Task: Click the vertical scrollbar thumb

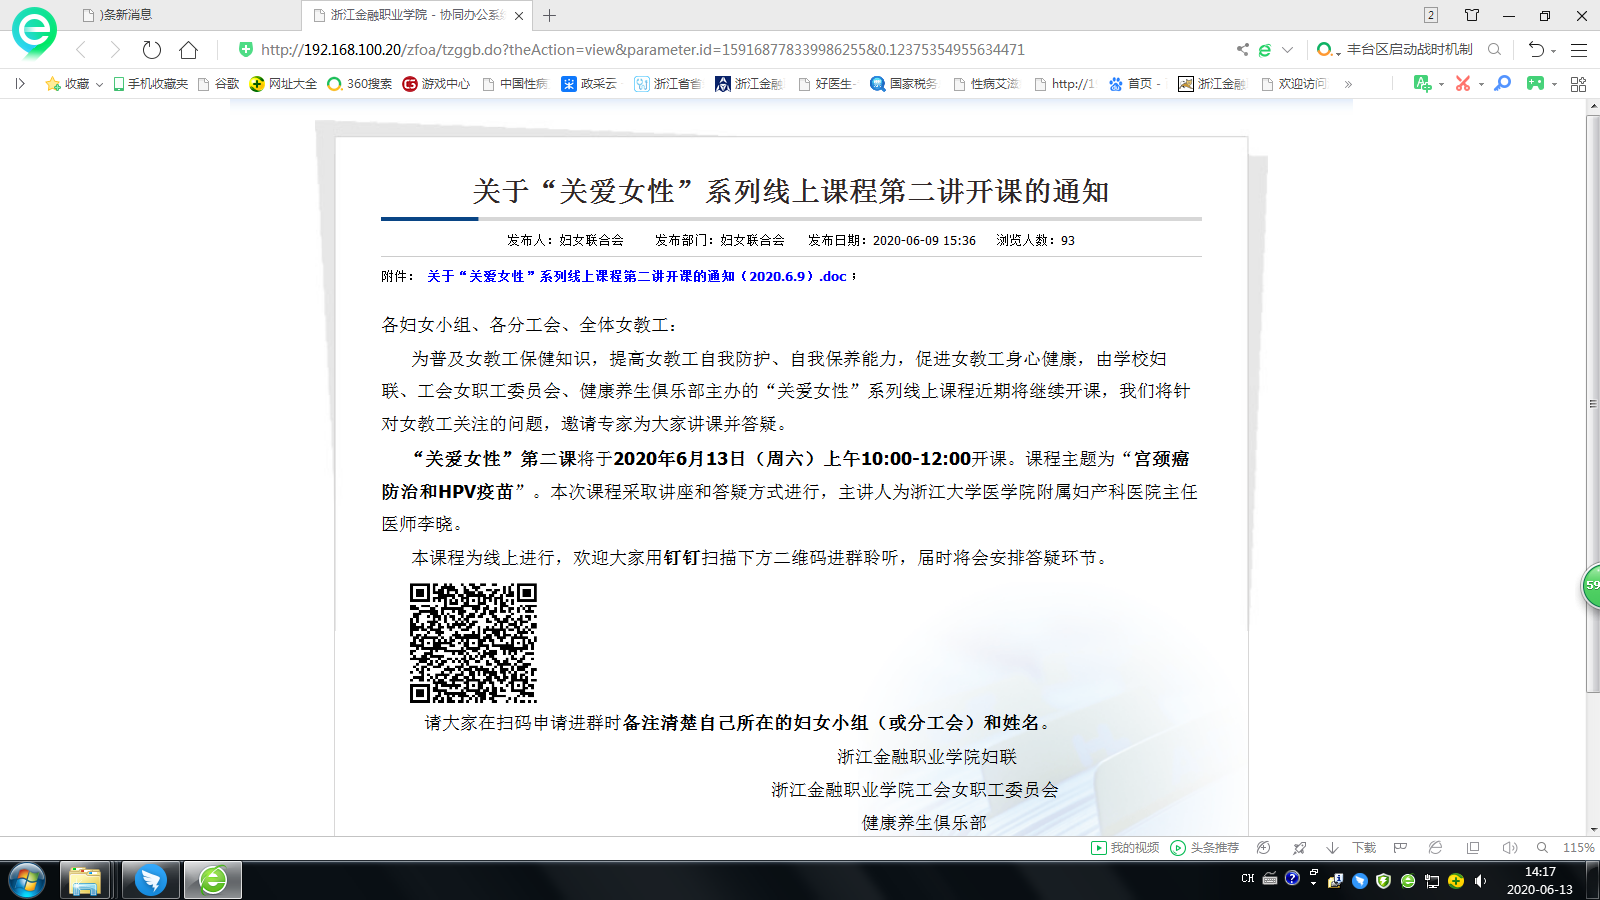Action: [x=1593, y=404]
